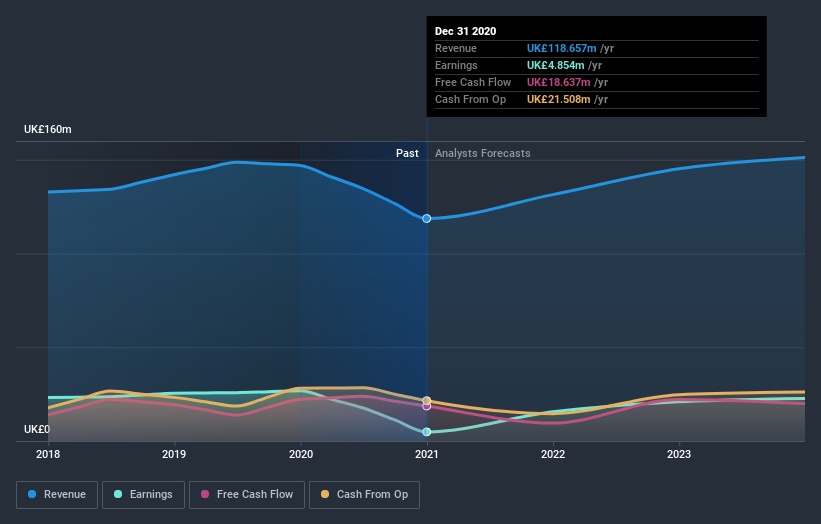Toggle the Earnings series legend button
The width and height of the screenshot is (821, 524).
[x=143, y=495]
